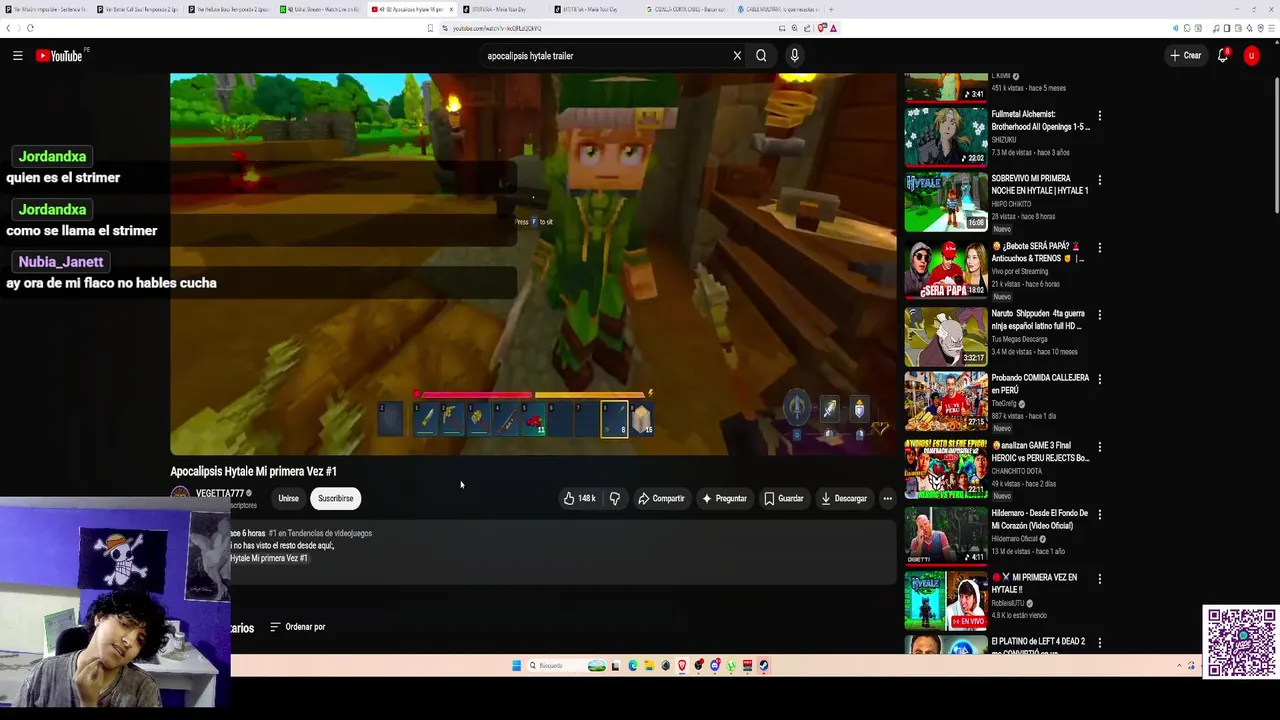Switch to the Kick Stream browser tab
Viewport: 1280px width, 720px height.
(321, 9)
